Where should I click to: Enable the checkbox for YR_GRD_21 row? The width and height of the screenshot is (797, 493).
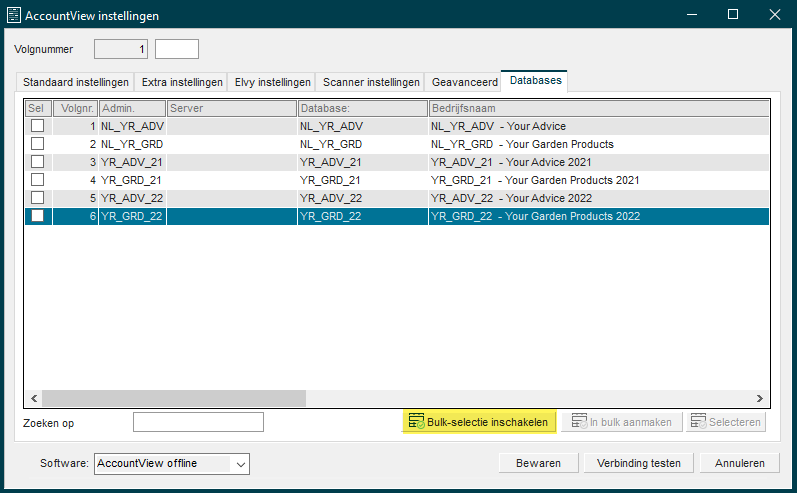point(38,179)
